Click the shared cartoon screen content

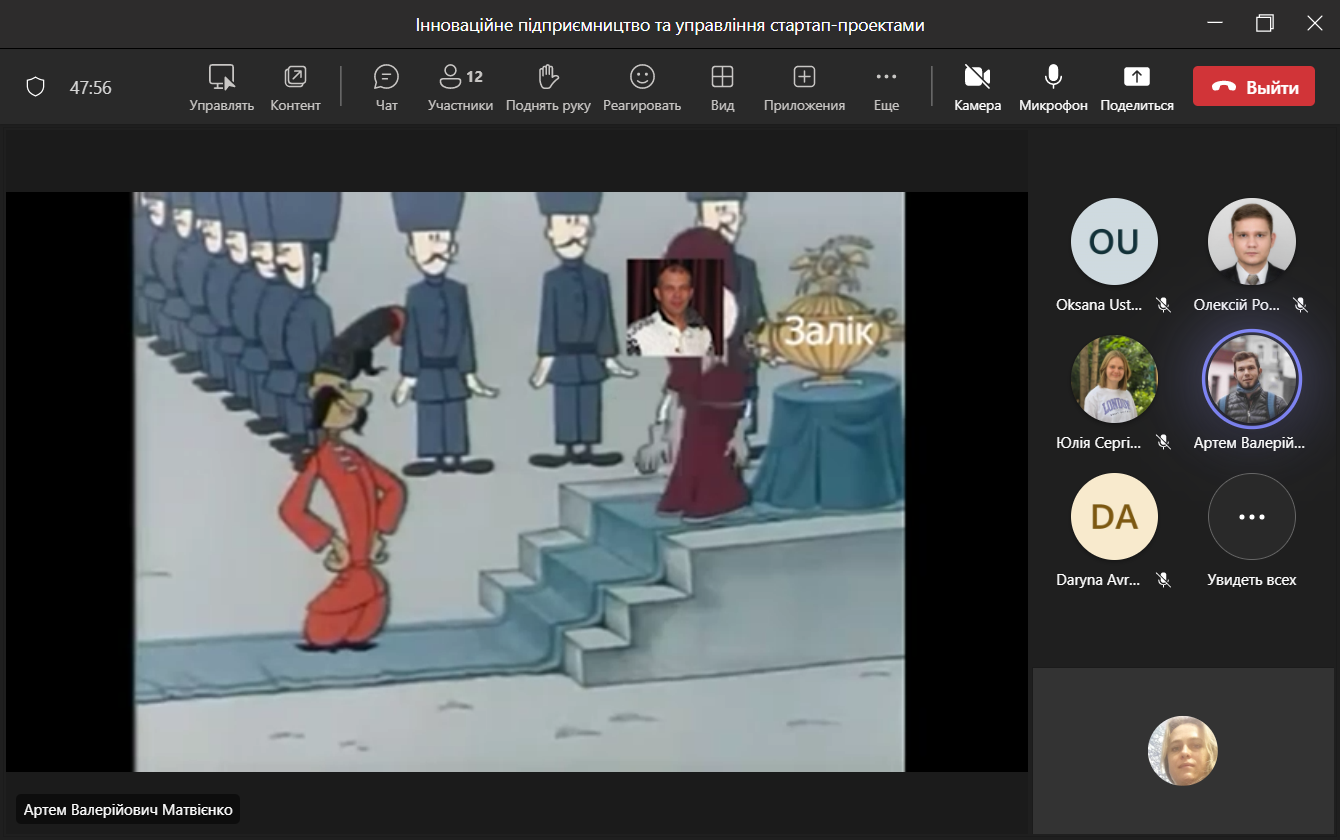pos(518,481)
